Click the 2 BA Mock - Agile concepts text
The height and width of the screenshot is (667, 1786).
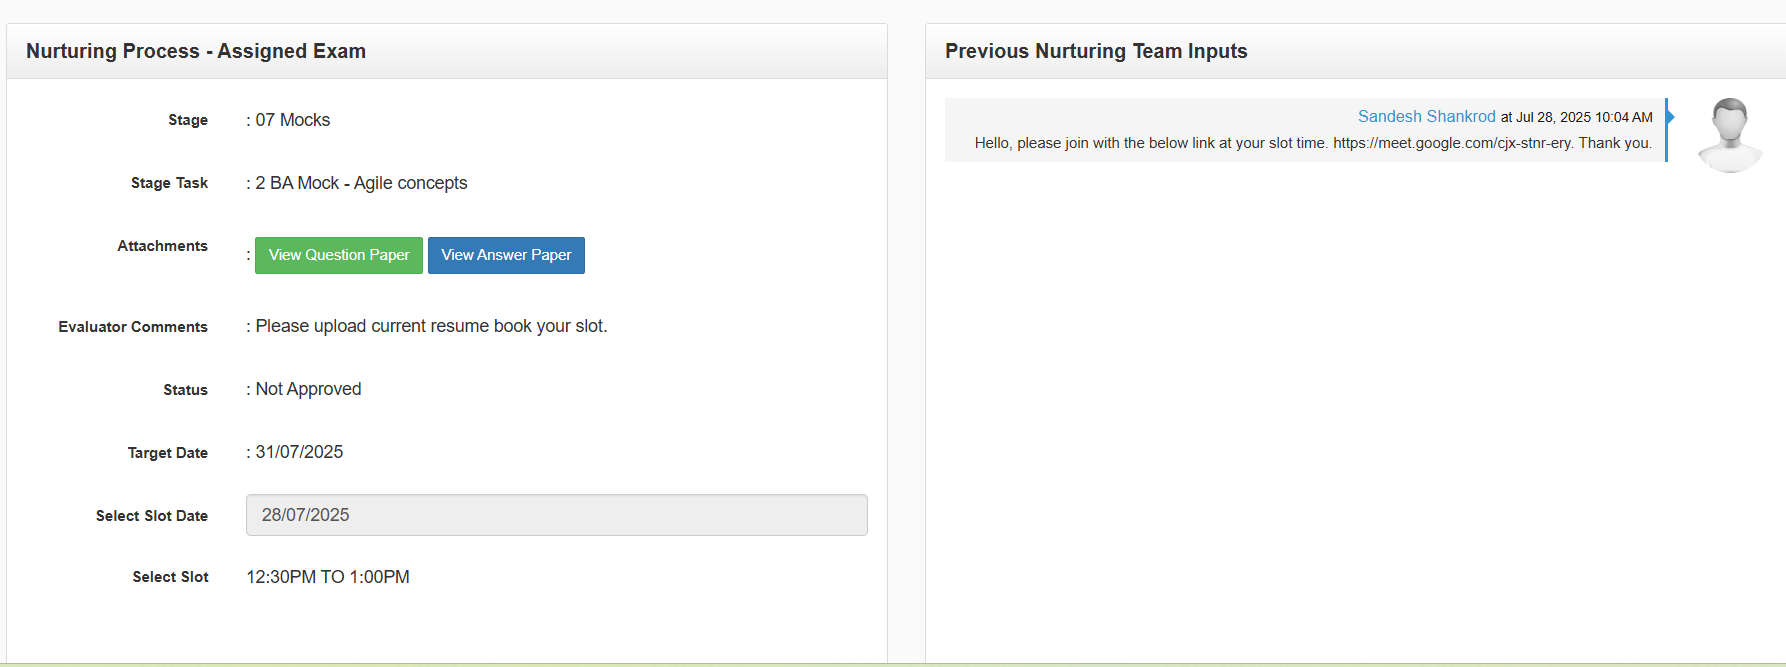361,183
